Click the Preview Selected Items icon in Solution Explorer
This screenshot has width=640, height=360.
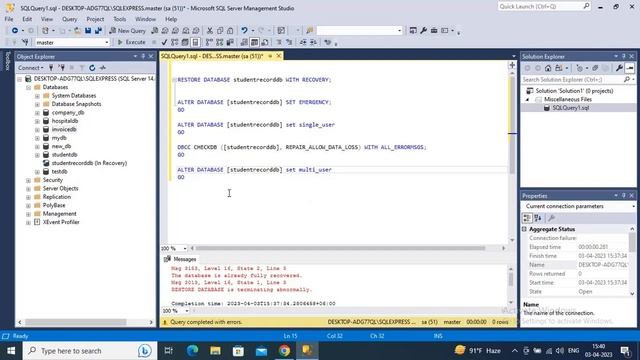(630, 68)
